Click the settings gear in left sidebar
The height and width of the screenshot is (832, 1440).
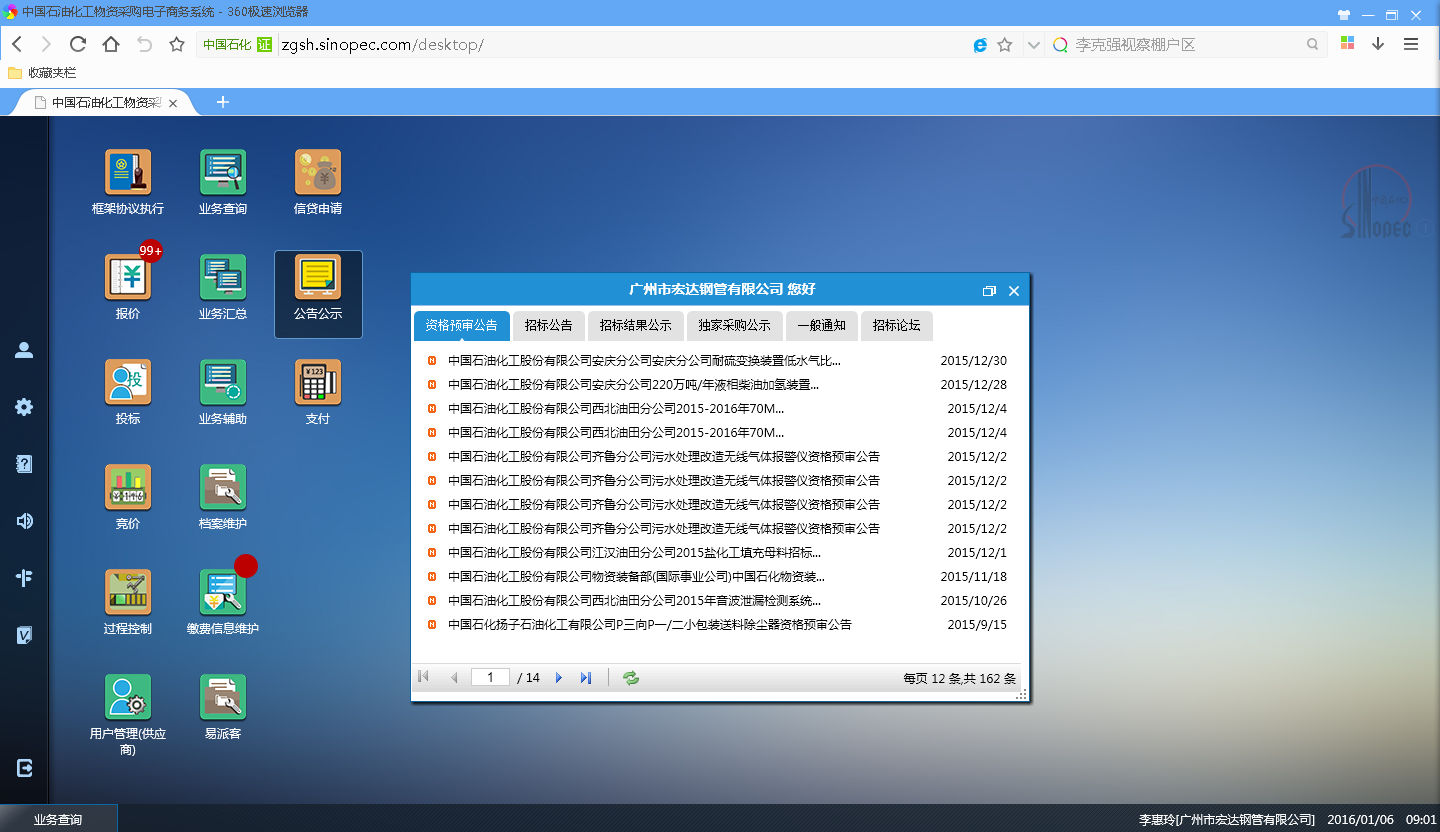[x=24, y=407]
